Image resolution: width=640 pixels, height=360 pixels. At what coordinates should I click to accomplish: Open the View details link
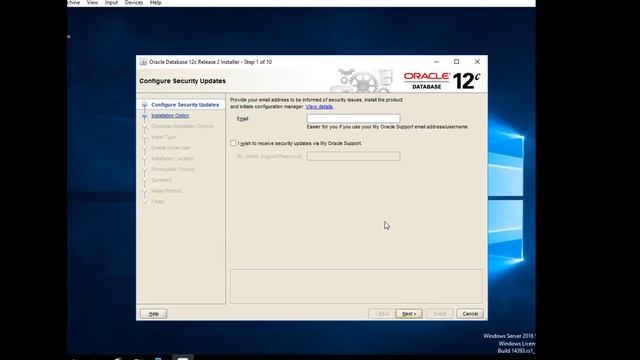pyautogui.click(x=319, y=107)
